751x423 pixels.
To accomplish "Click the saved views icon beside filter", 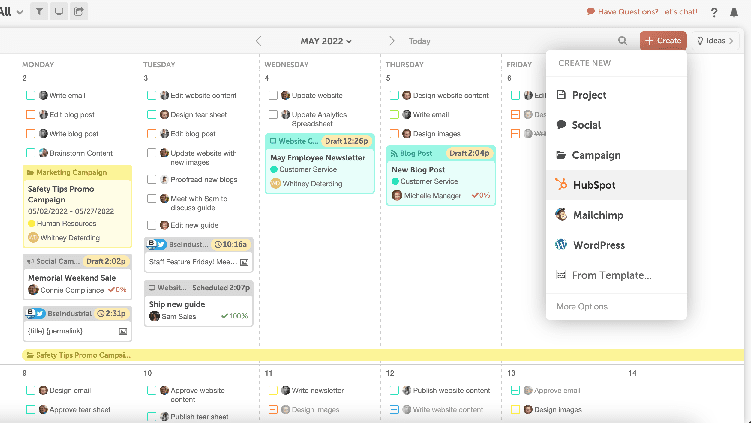I will coord(59,11).
